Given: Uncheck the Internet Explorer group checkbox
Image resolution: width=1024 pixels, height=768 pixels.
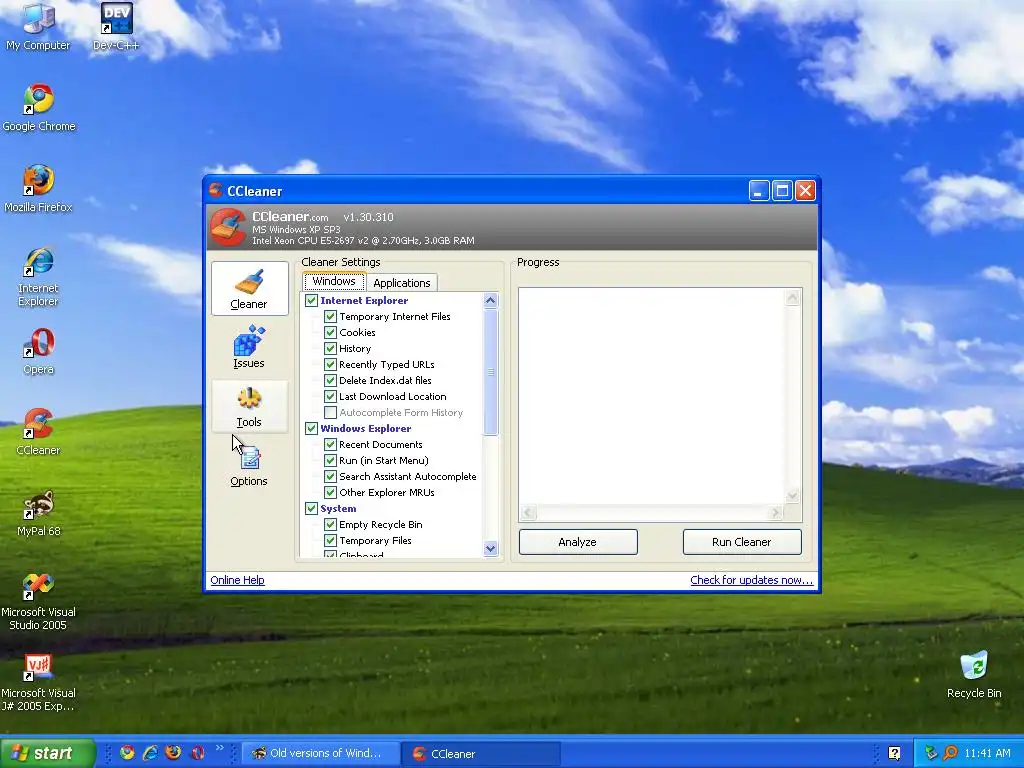Looking at the screenshot, I should pos(312,300).
